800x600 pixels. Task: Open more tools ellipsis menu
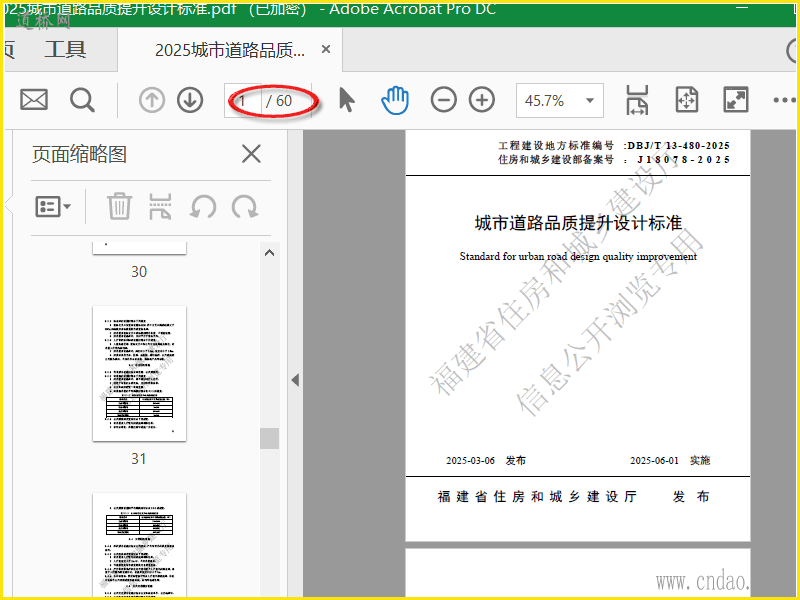coord(784,100)
